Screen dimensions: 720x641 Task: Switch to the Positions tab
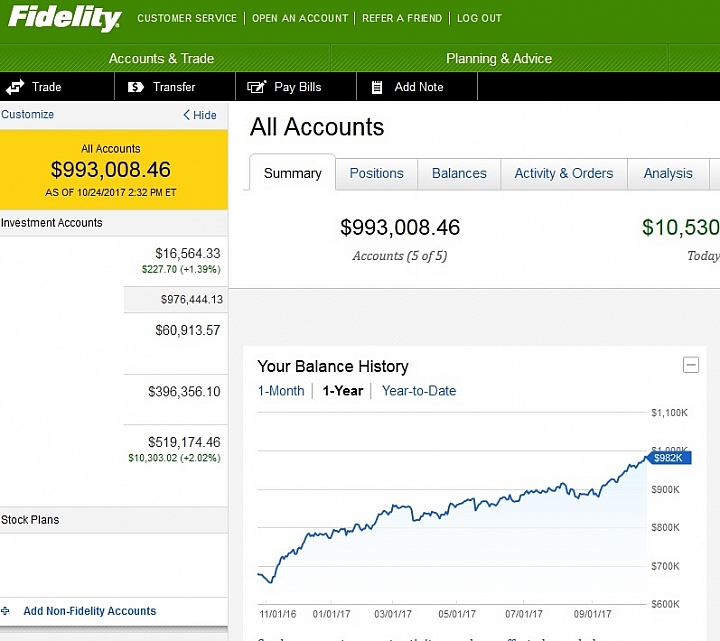377,173
